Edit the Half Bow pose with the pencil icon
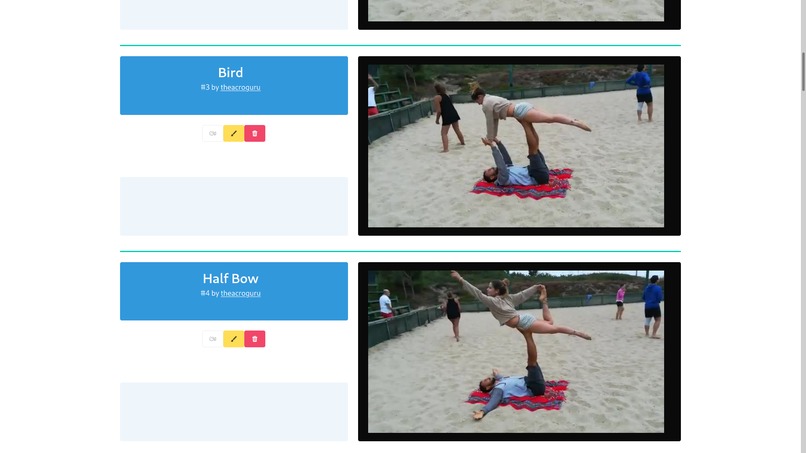The image size is (806, 453). coord(233,339)
